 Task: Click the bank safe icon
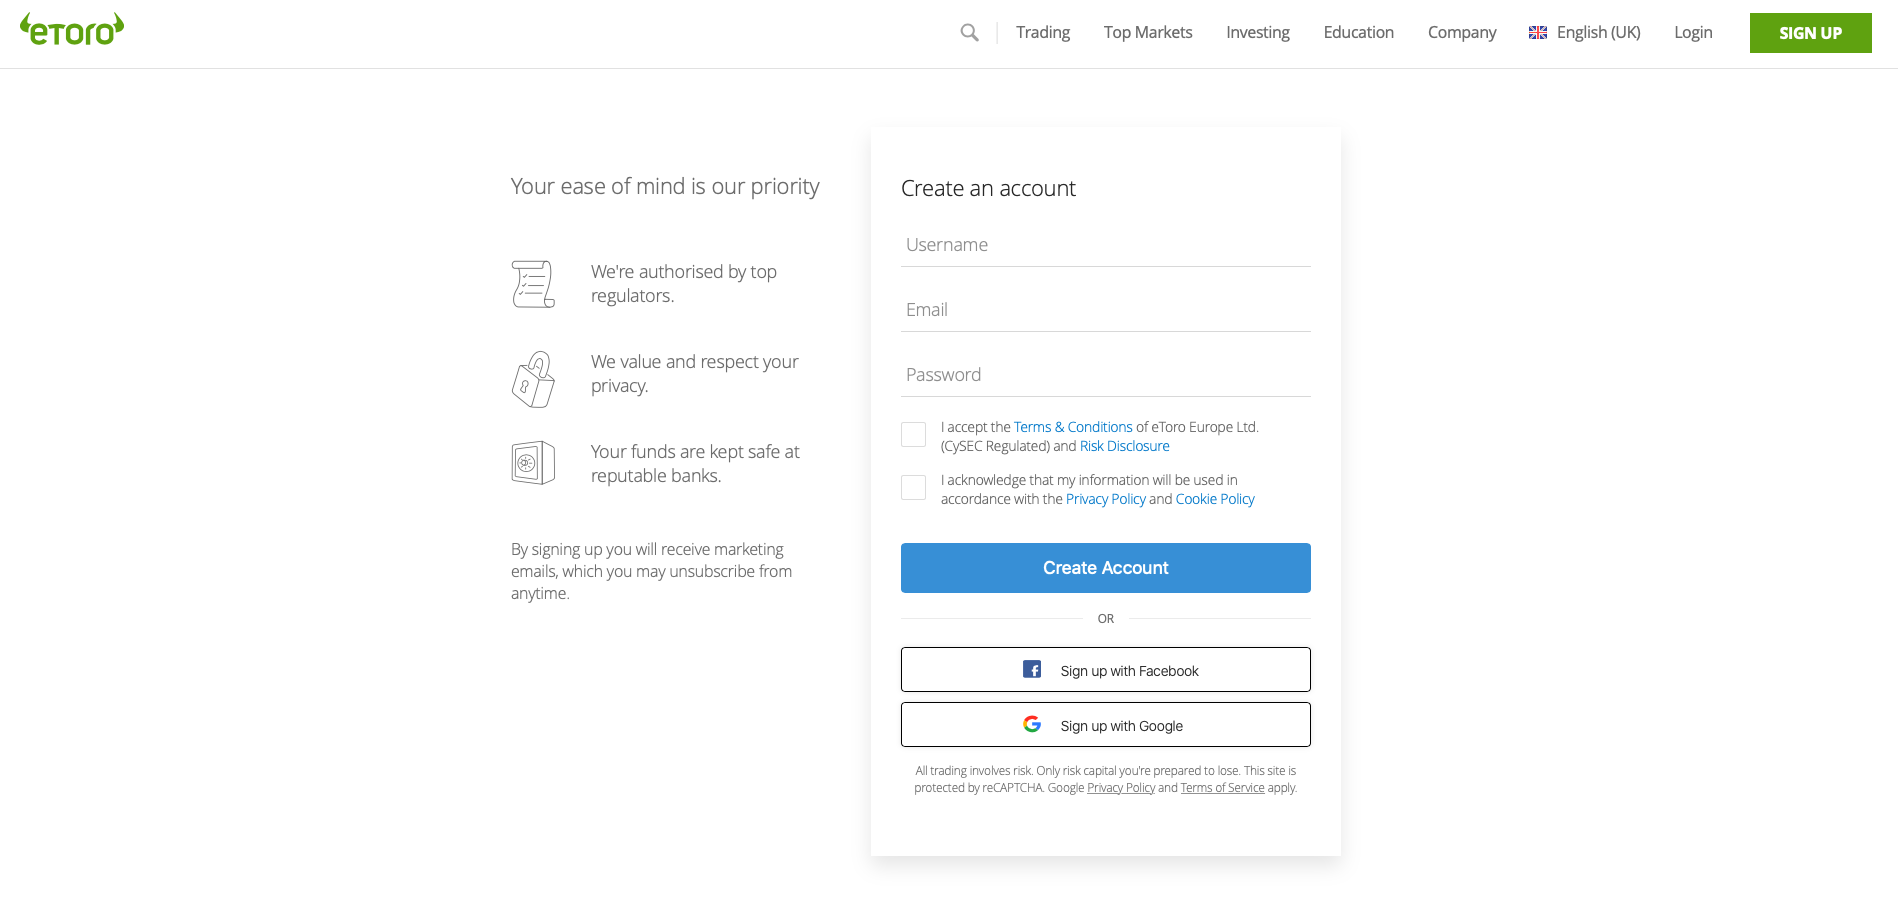click(x=533, y=463)
